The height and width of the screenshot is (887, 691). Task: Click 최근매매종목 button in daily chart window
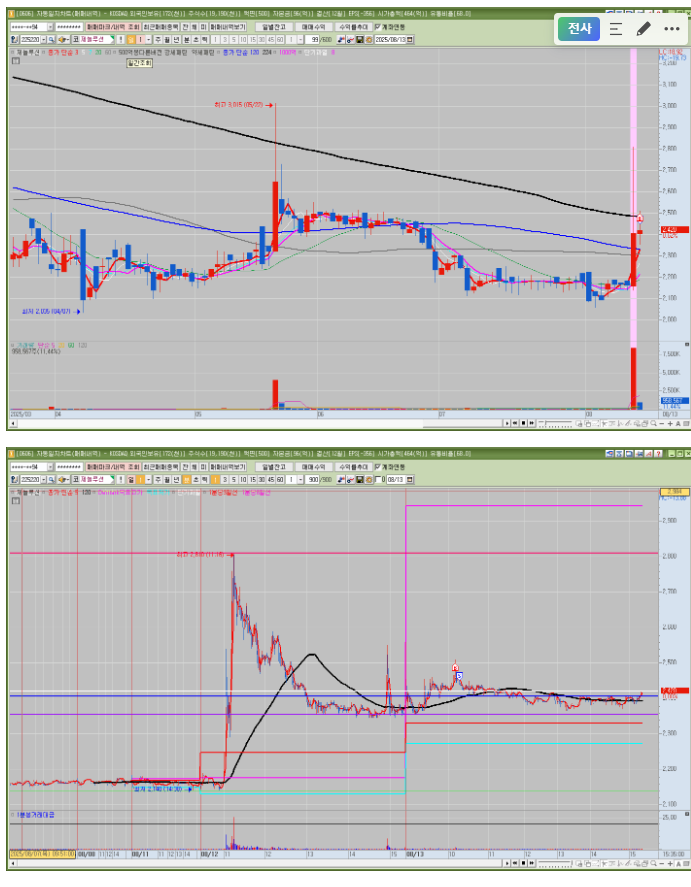tap(161, 27)
